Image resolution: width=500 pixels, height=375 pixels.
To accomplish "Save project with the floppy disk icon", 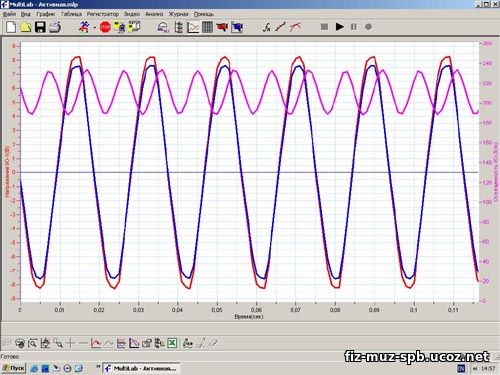I will [40, 27].
